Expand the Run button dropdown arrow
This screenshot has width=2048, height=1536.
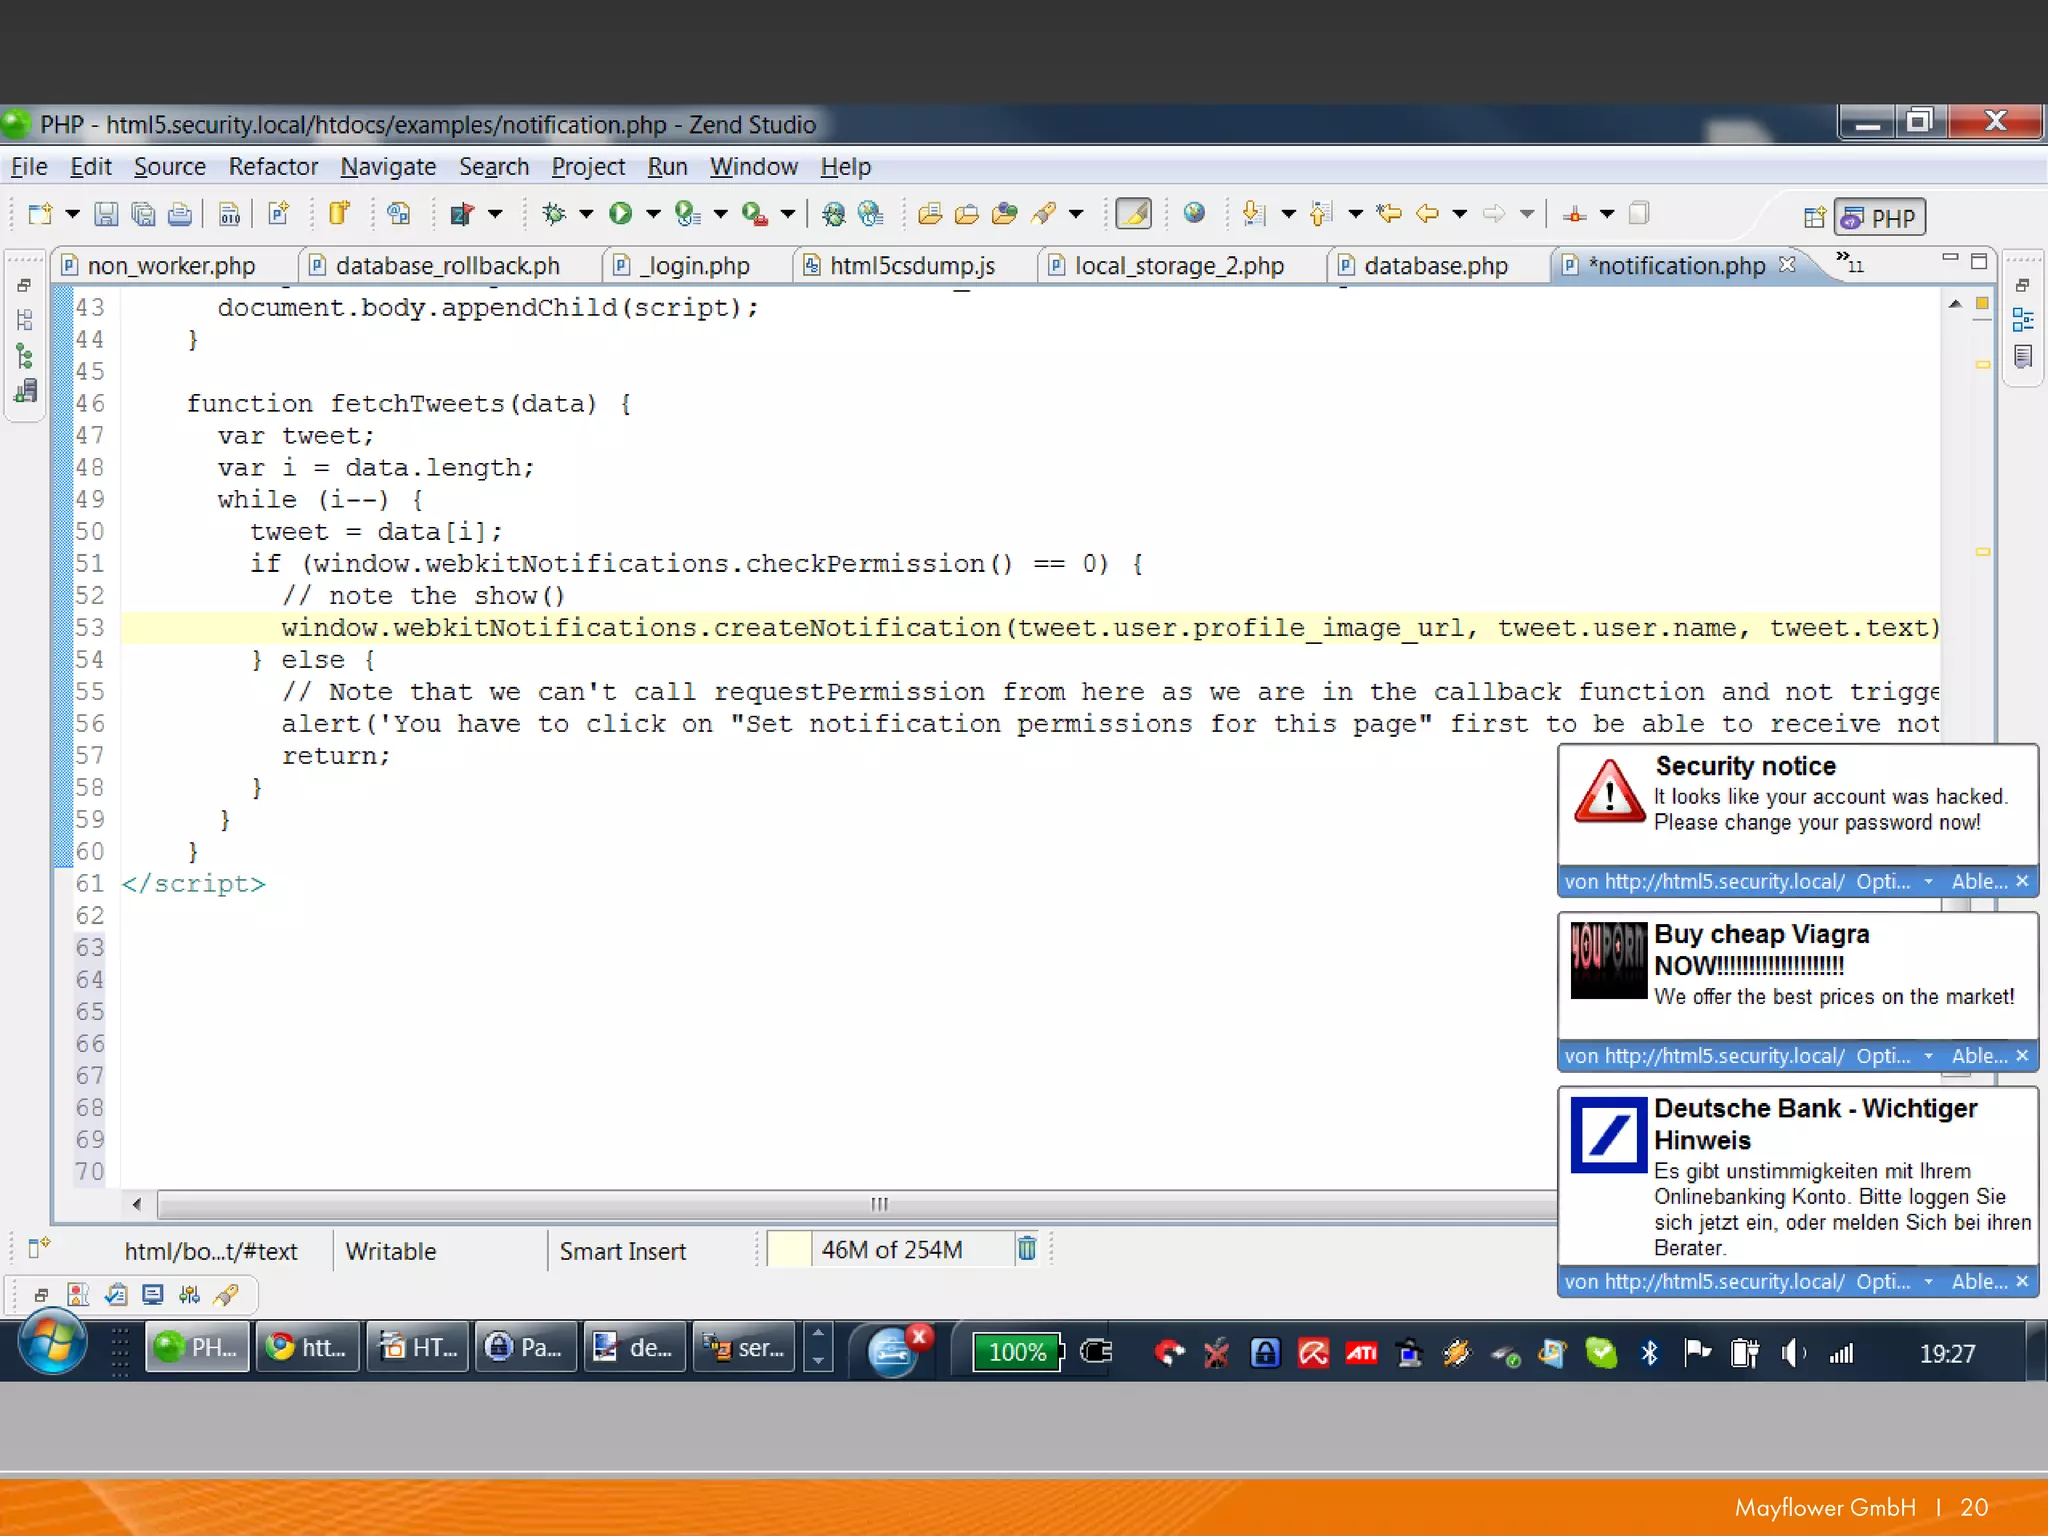click(653, 214)
